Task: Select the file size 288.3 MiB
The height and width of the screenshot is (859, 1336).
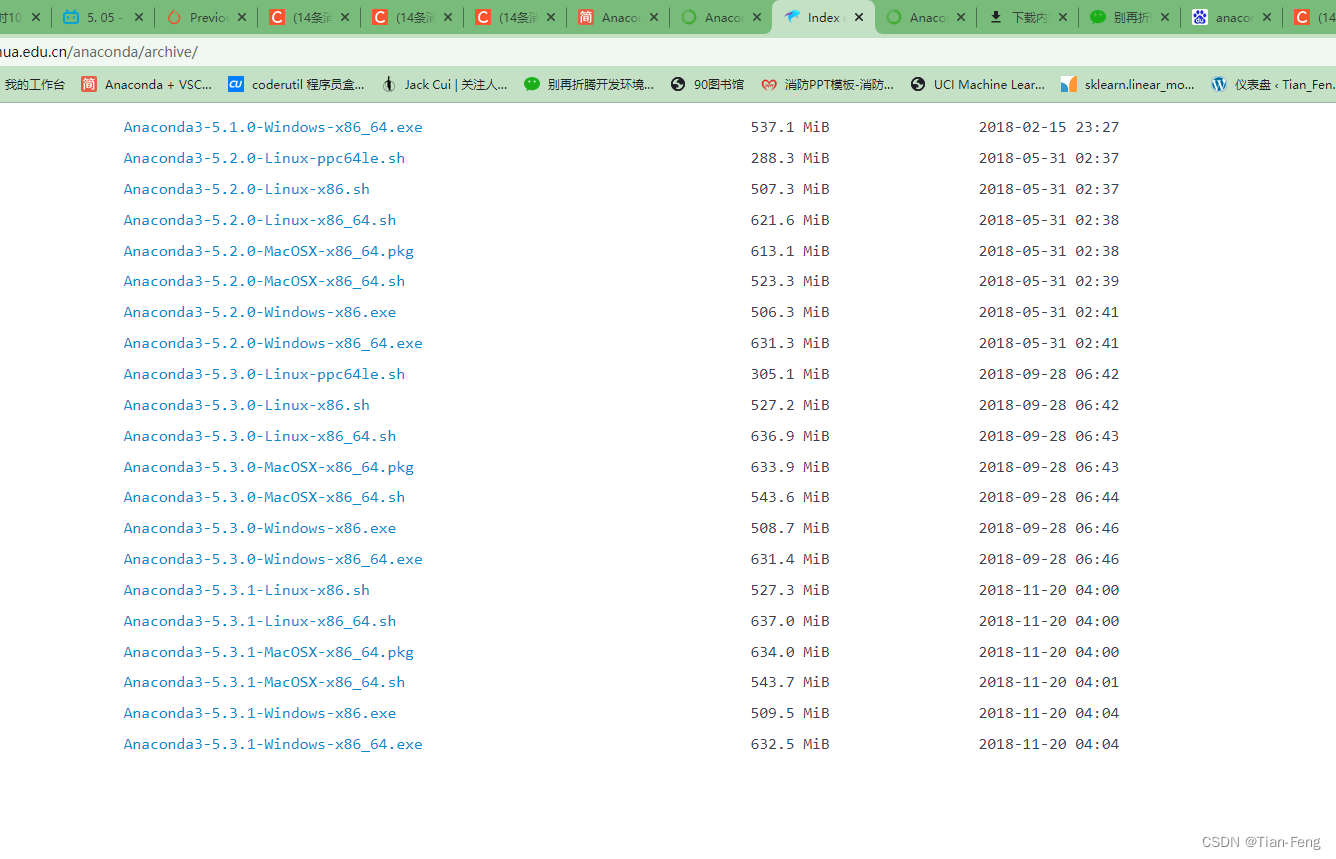Action: tap(790, 158)
